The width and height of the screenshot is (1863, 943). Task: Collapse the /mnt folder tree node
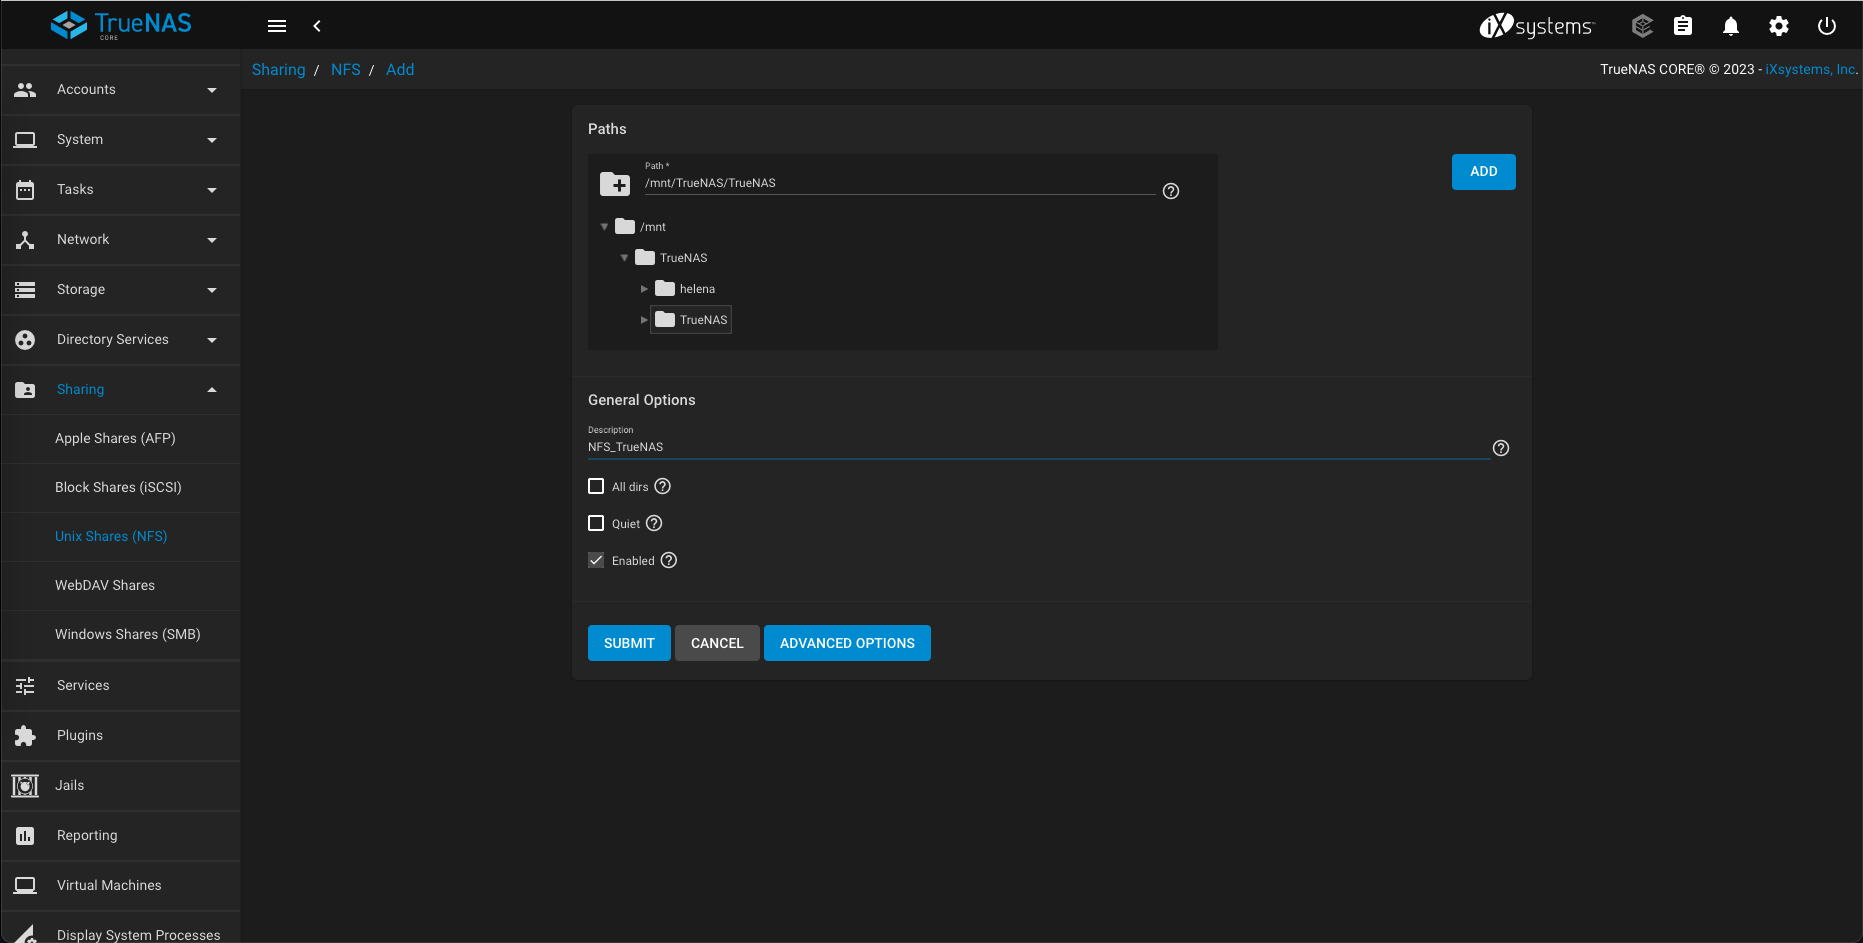click(604, 227)
